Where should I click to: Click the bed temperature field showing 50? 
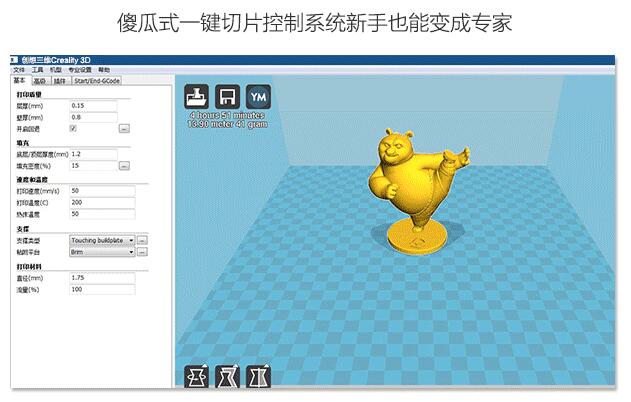click(x=102, y=214)
